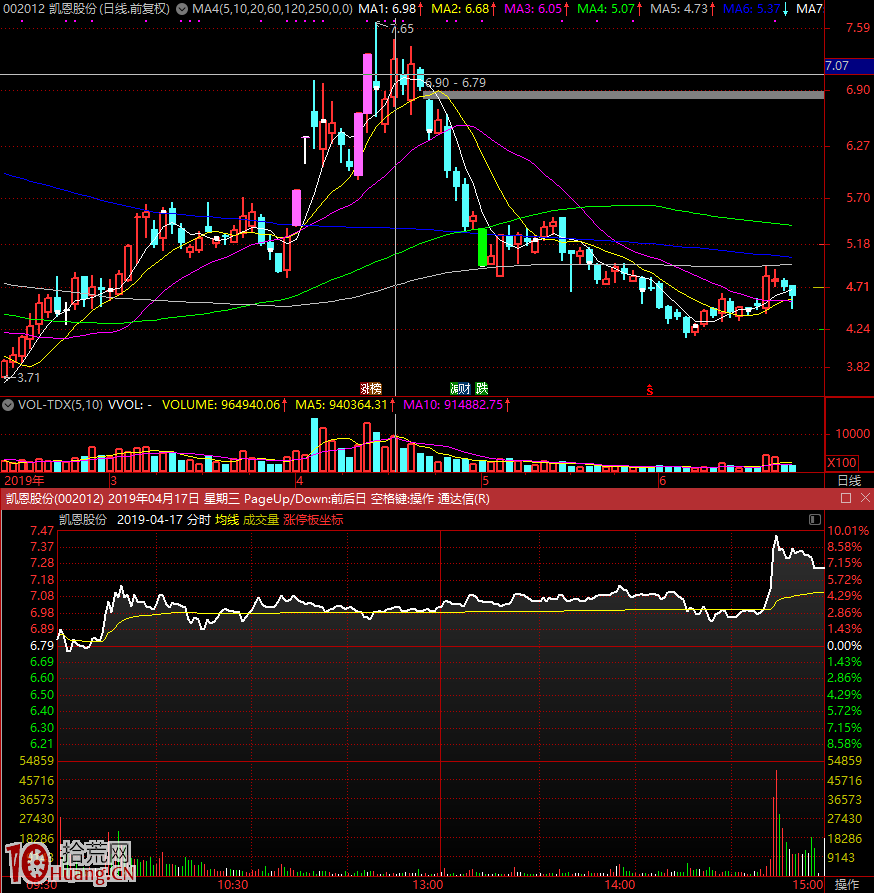The width and height of the screenshot is (874, 893).
Task: Toggle the 均线 average line display
Action: point(227,520)
